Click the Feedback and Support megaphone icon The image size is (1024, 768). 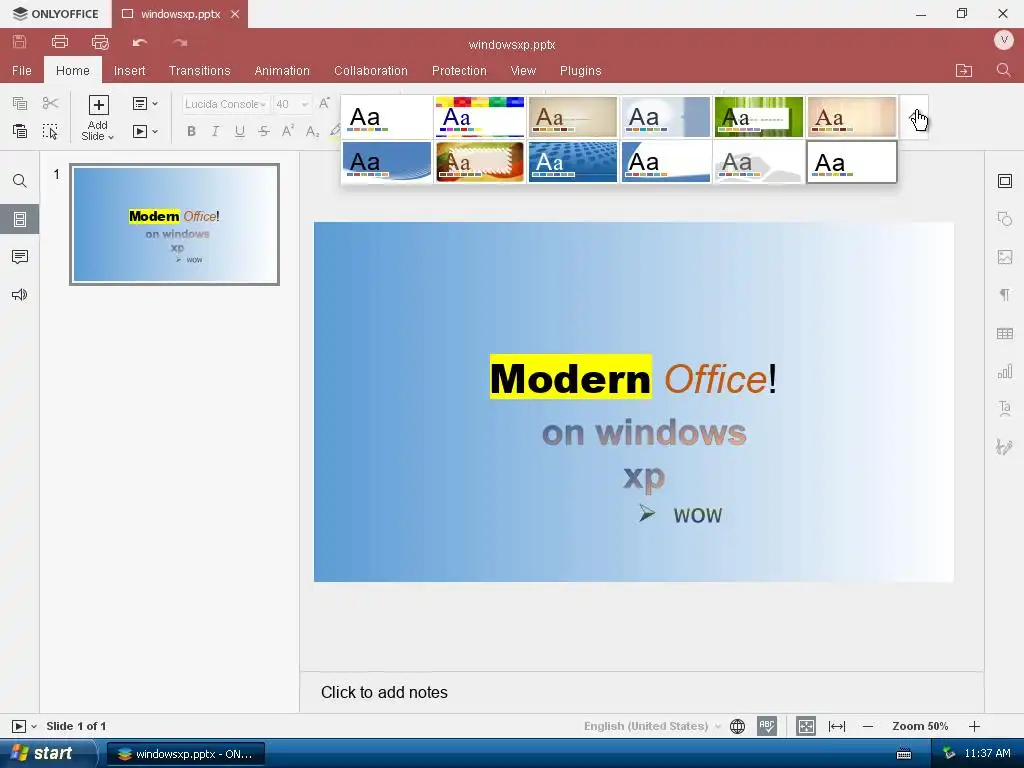pyautogui.click(x=20, y=295)
